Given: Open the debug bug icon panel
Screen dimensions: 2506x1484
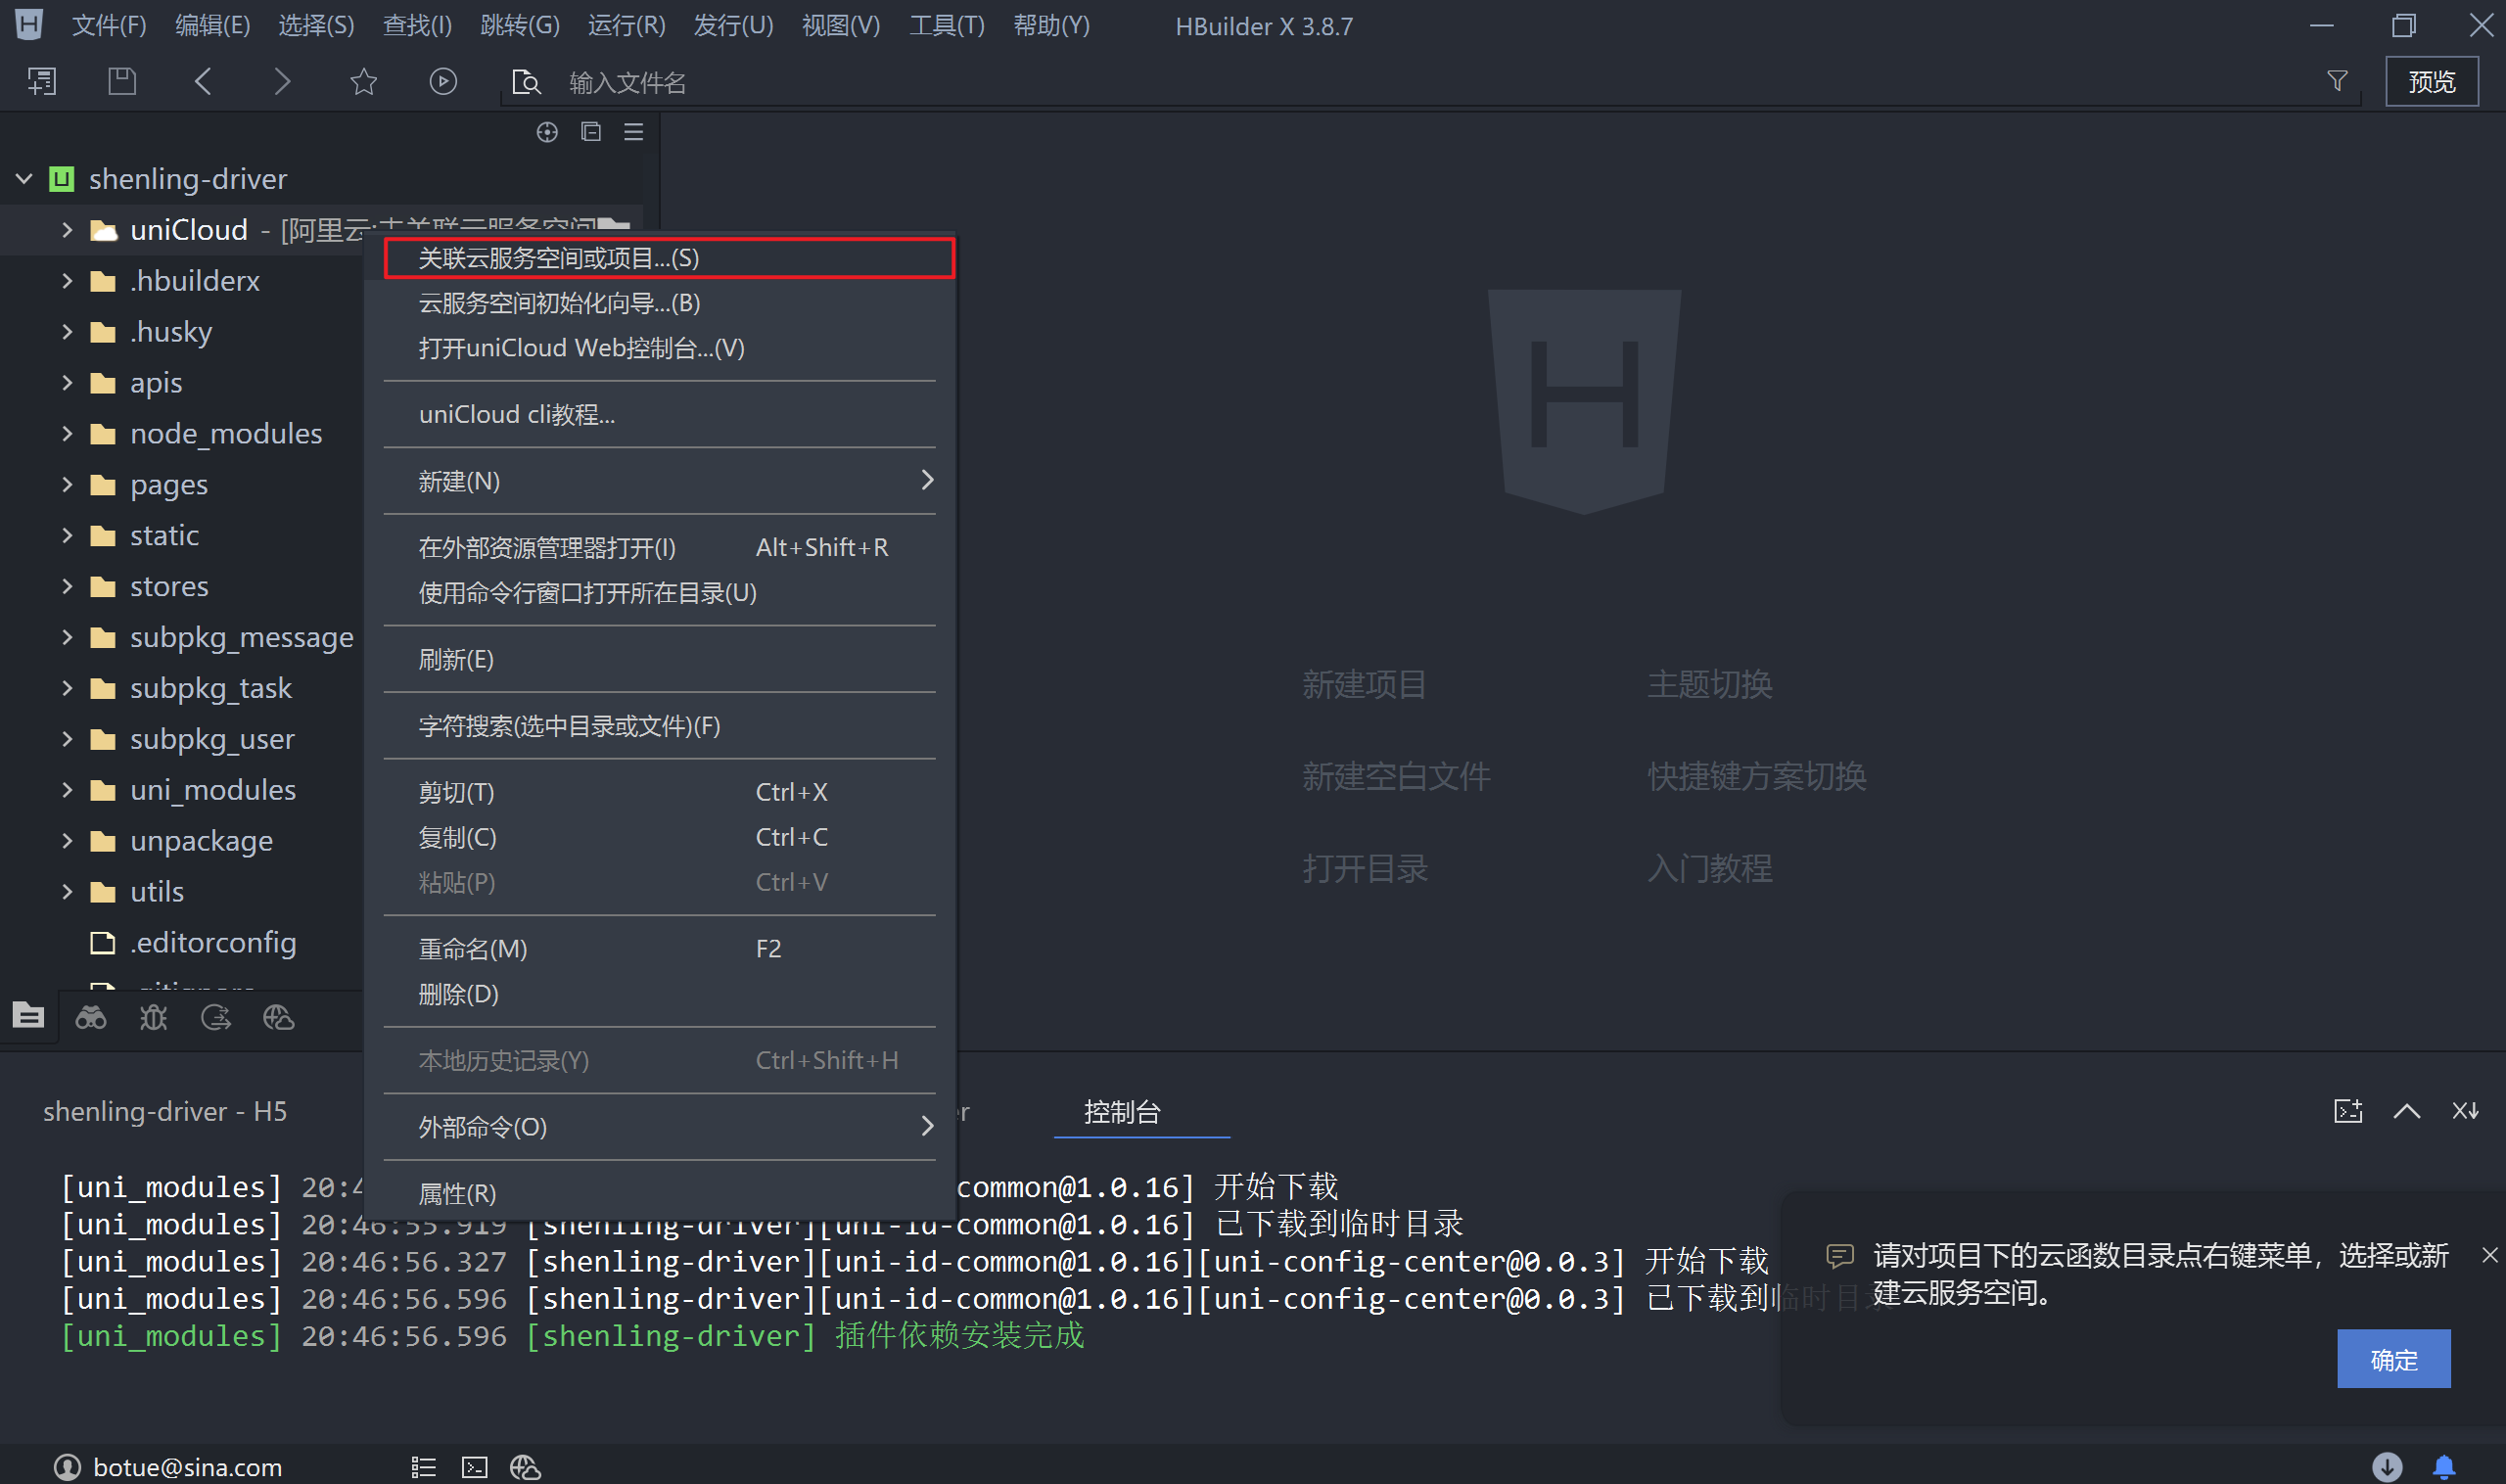Looking at the screenshot, I should click(153, 1018).
